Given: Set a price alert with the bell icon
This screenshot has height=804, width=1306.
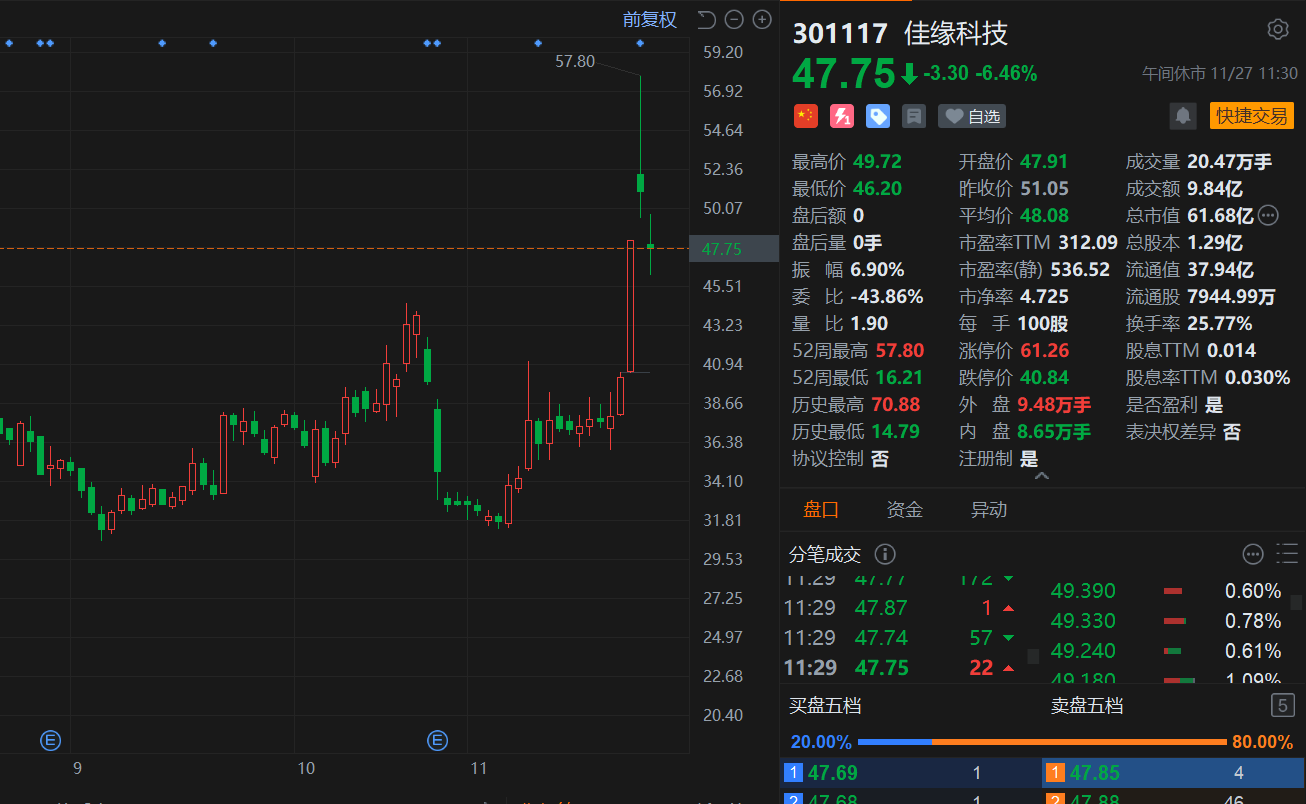Looking at the screenshot, I should click(x=1183, y=116).
